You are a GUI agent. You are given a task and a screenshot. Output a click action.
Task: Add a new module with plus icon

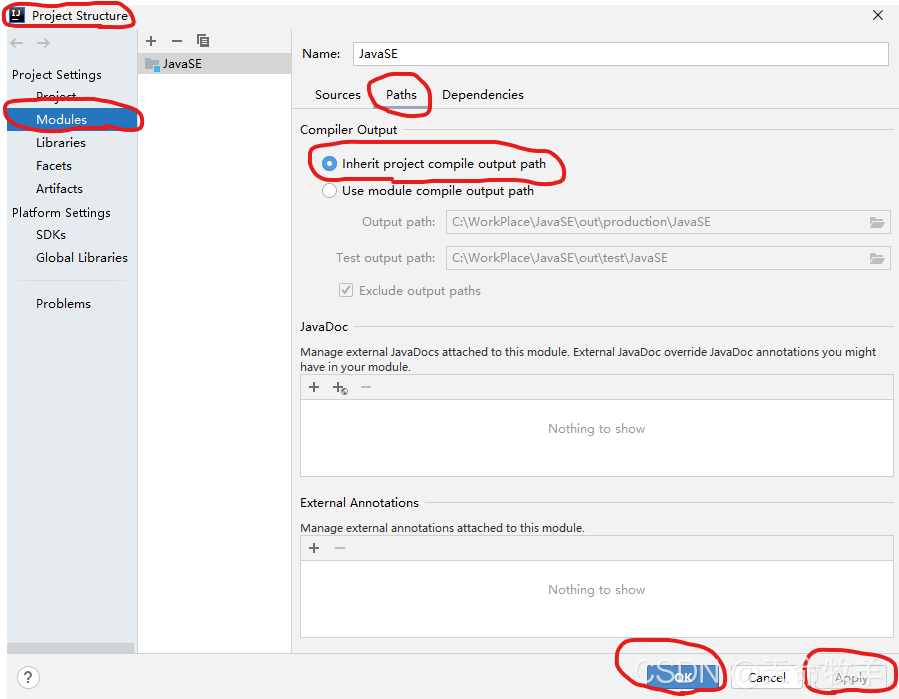[x=151, y=41]
